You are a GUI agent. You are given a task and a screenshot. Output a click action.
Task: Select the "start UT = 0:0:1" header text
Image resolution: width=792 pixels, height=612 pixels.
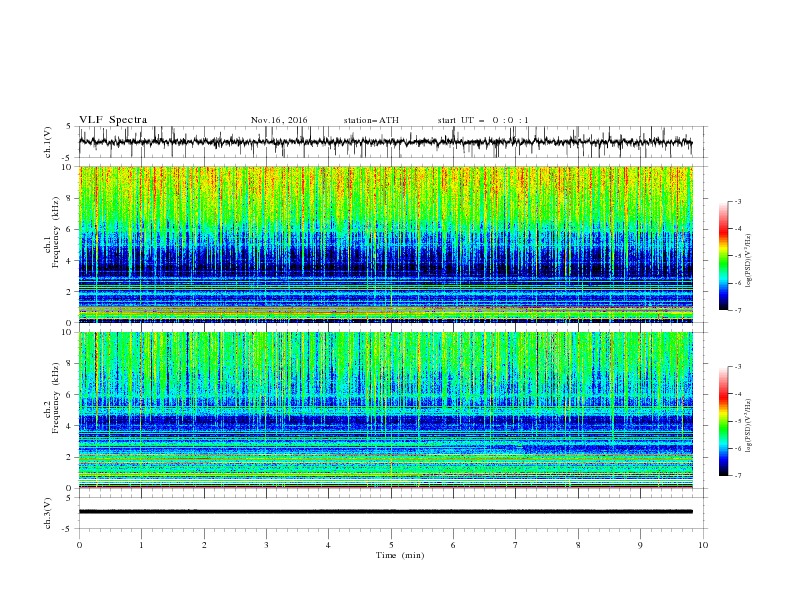point(483,120)
